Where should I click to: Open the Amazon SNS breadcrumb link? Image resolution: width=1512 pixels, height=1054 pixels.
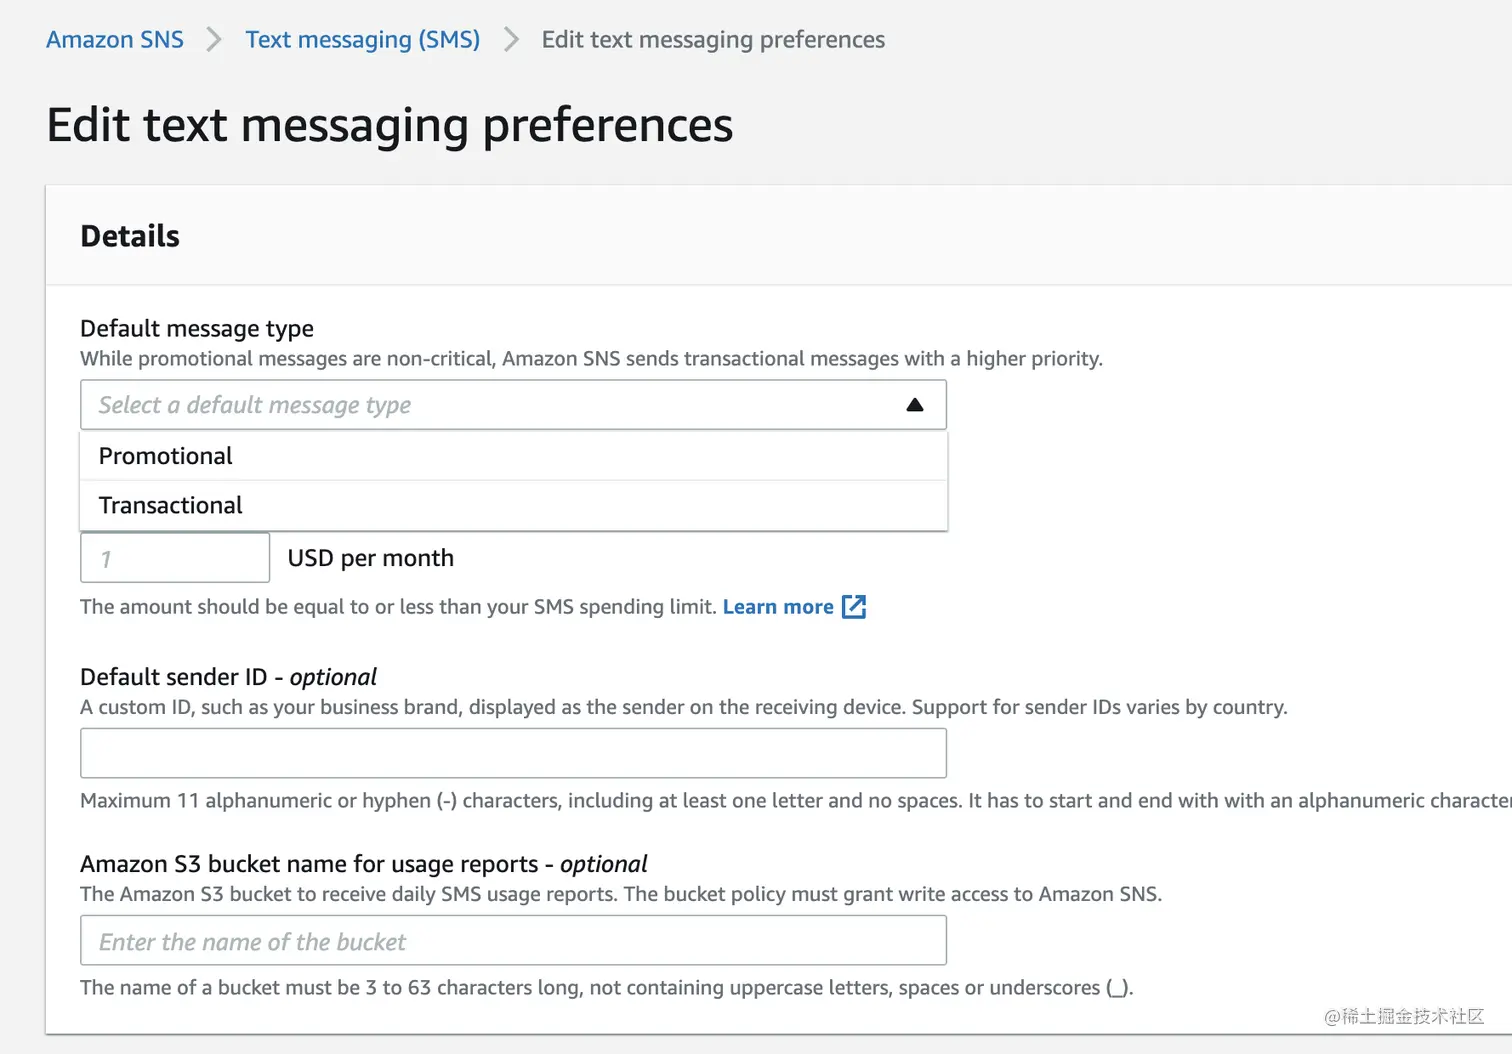click(x=114, y=39)
